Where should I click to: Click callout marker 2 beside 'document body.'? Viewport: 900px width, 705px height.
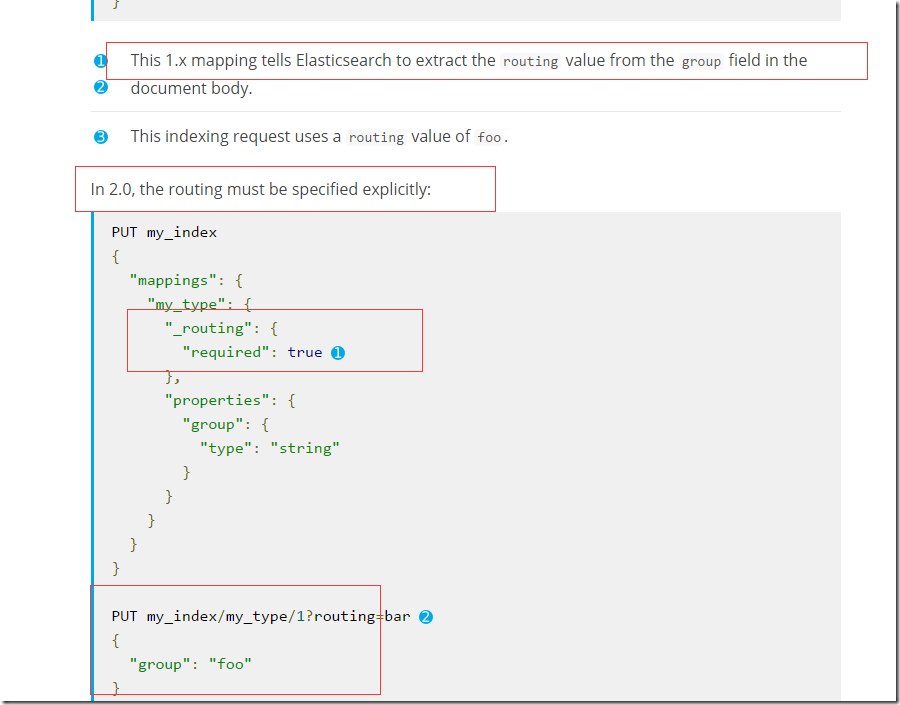coord(100,87)
